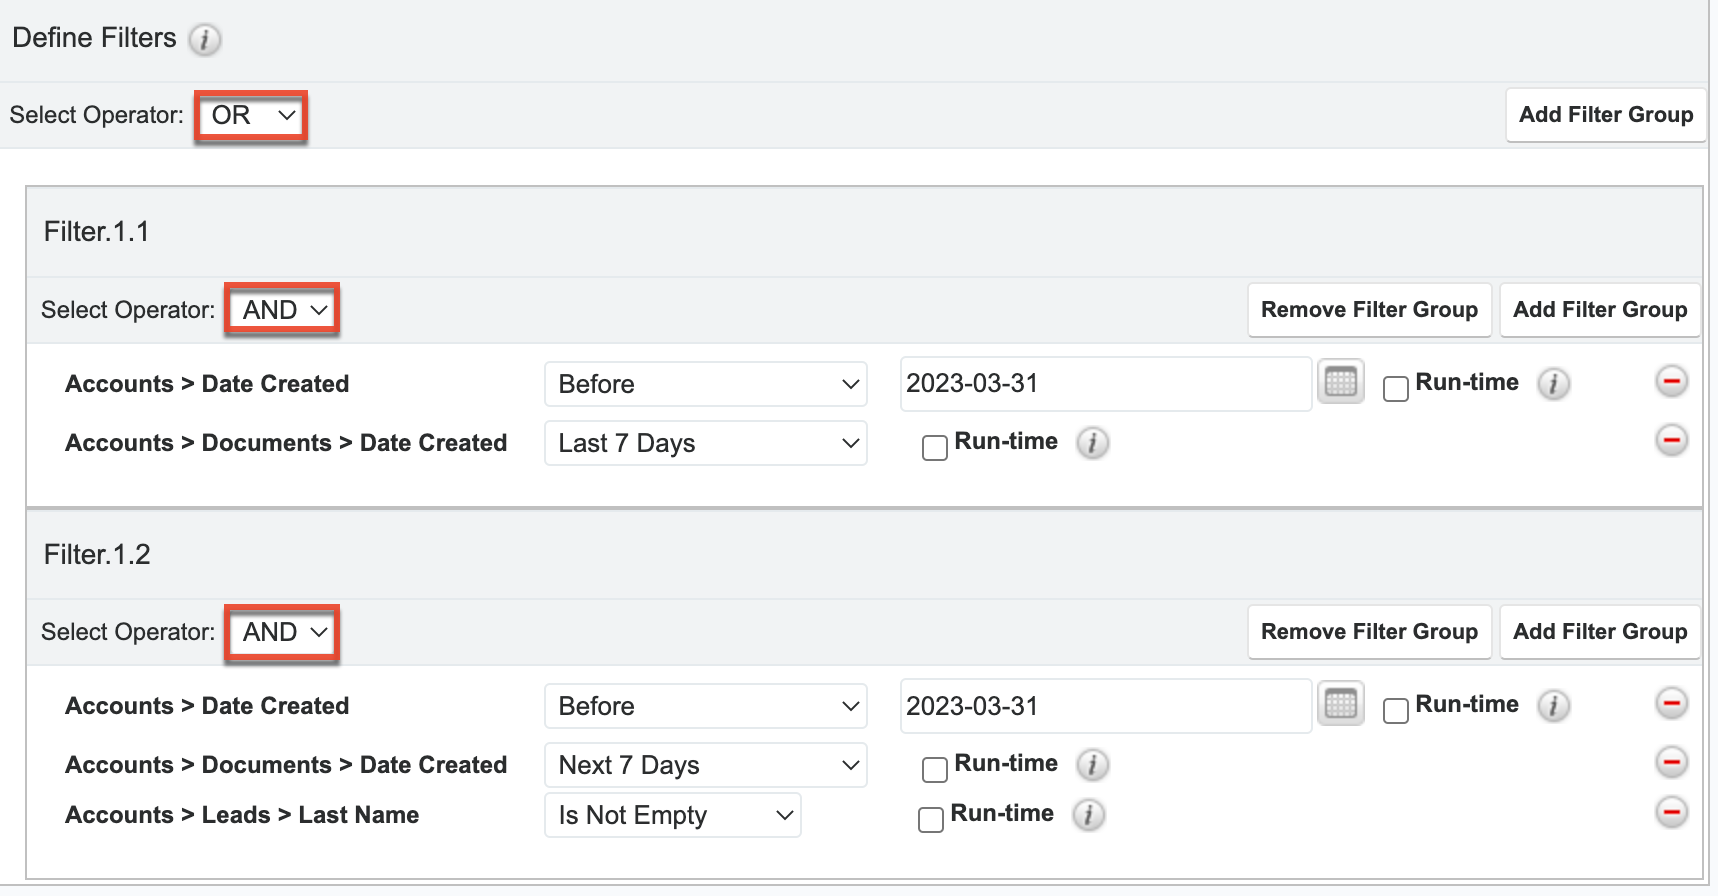
Task: Remove the Documents Date Created row in Filter.1.1
Action: coord(1671,440)
